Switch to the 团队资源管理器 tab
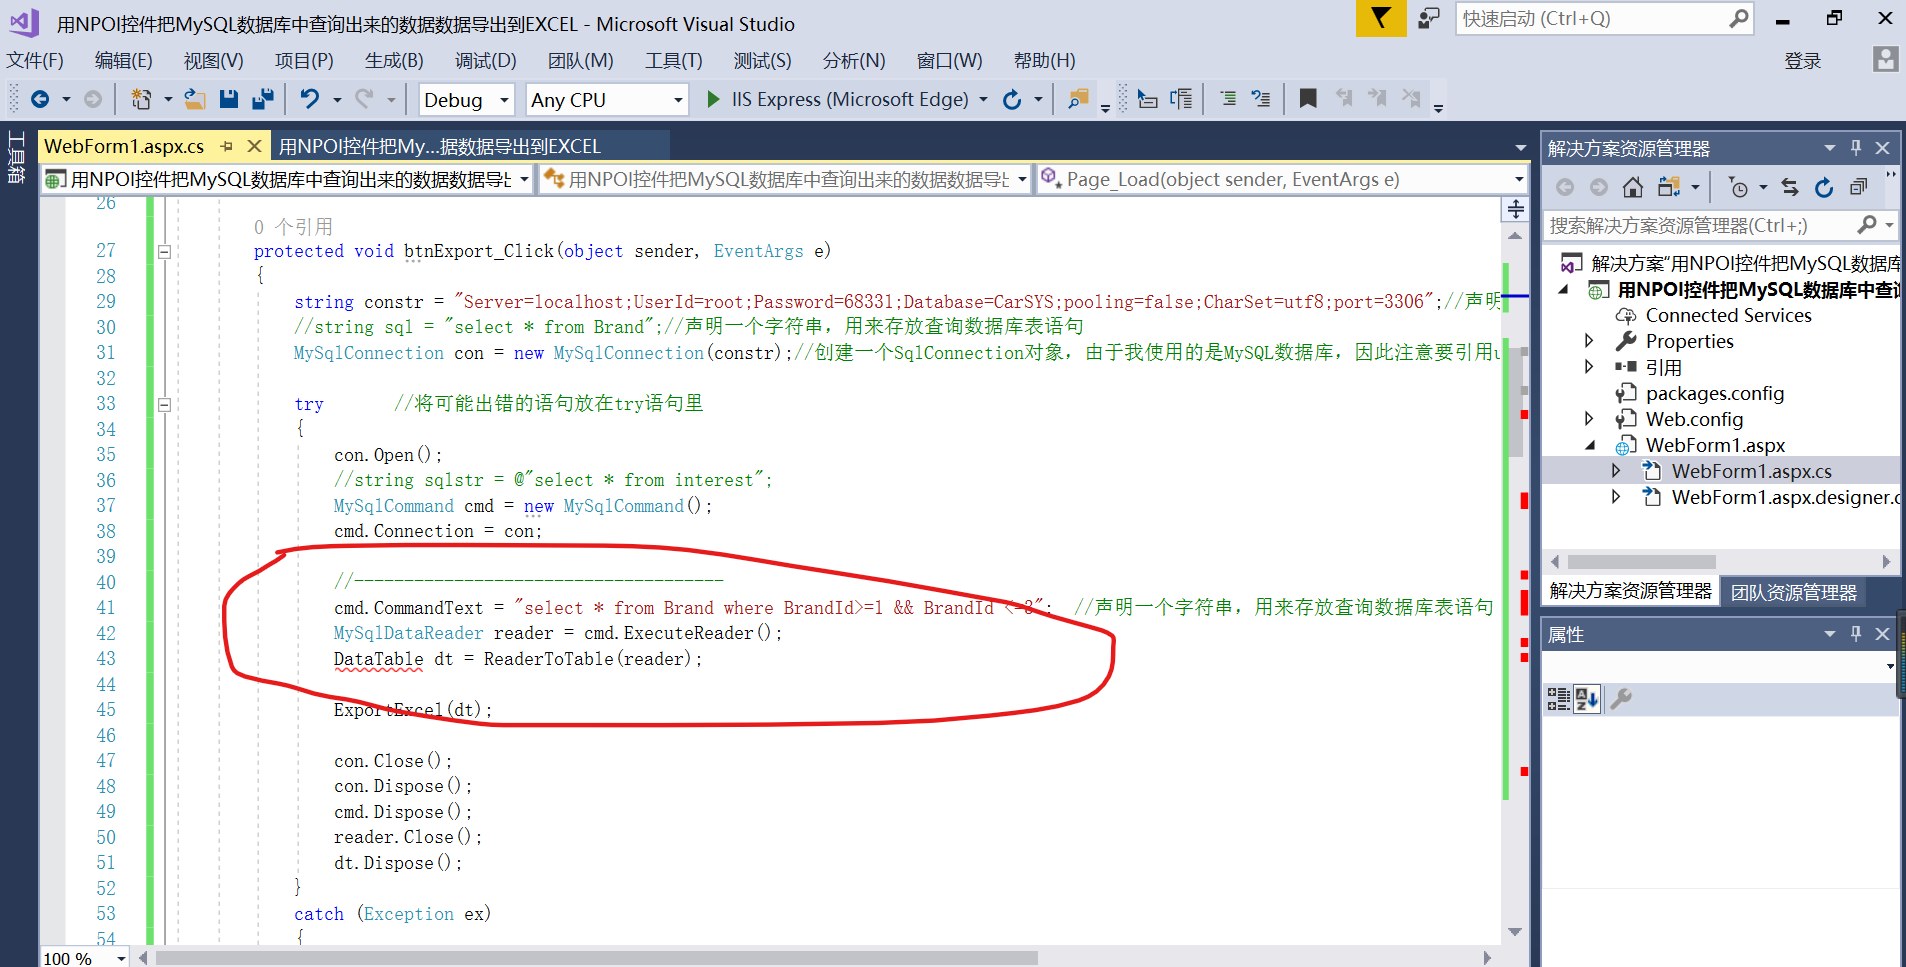Image resolution: width=1906 pixels, height=967 pixels. (x=1793, y=592)
